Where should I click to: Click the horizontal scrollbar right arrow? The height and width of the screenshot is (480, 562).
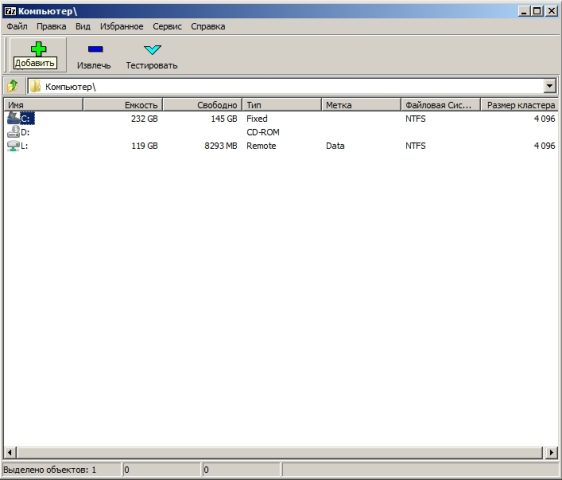point(551,452)
